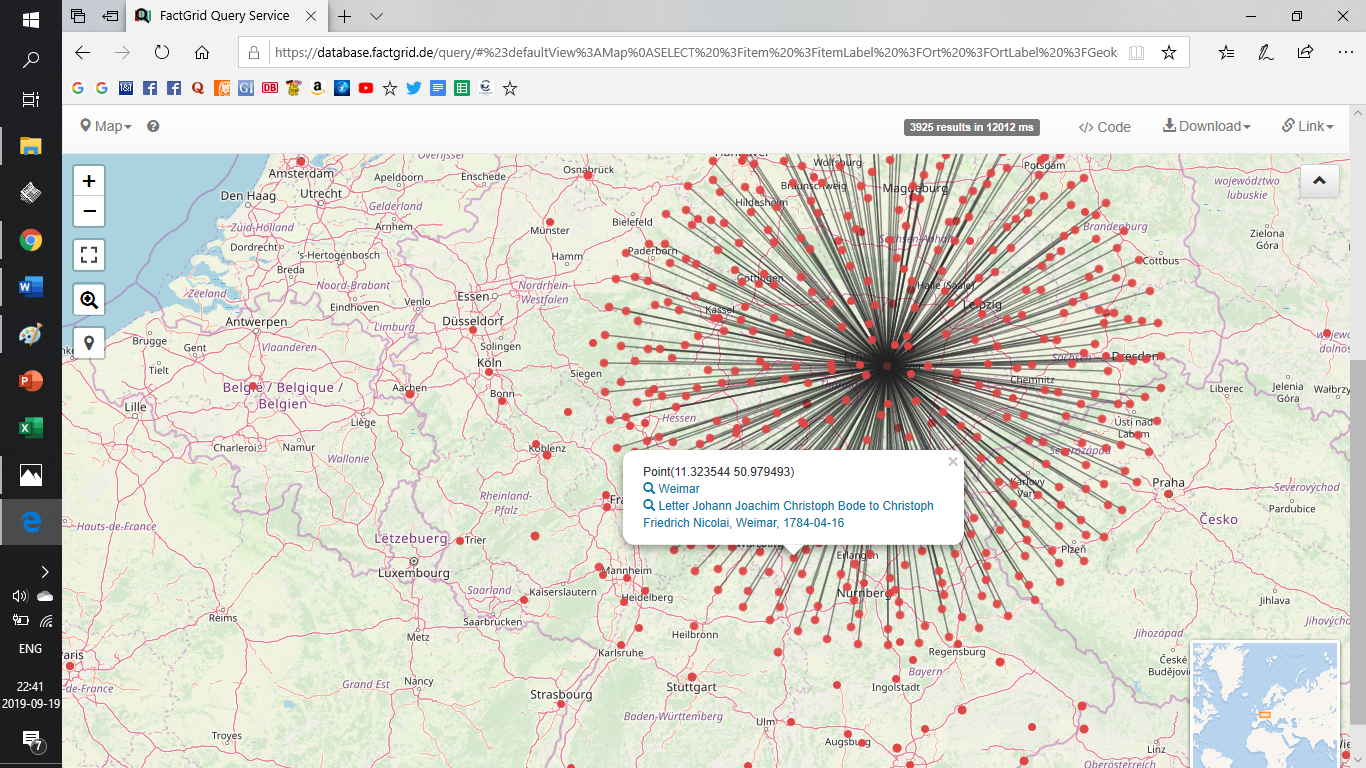Toggle fullscreen map view icon
This screenshot has height=768, width=1366.
pyautogui.click(x=89, y=255)
